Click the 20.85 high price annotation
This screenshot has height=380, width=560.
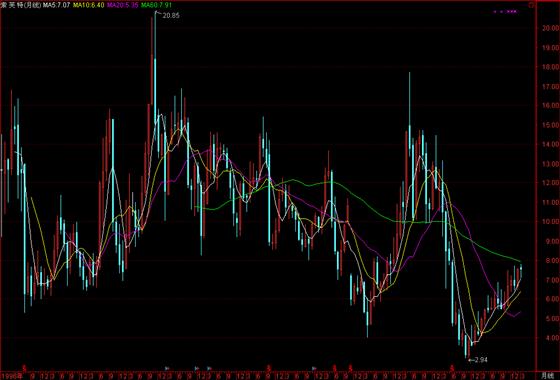(x=171, y=16)
